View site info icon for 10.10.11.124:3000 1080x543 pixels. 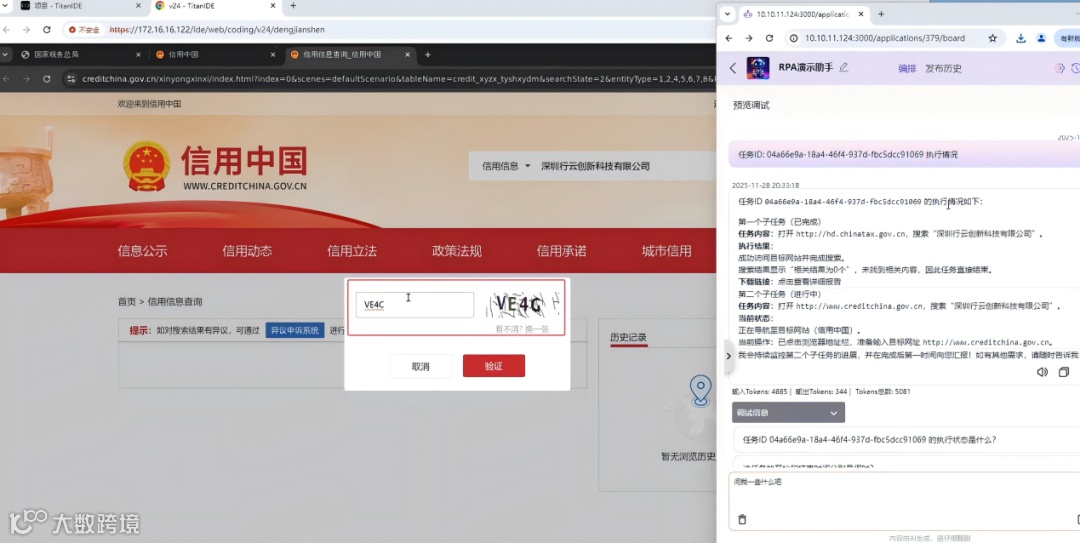click(x=793, y=38)
